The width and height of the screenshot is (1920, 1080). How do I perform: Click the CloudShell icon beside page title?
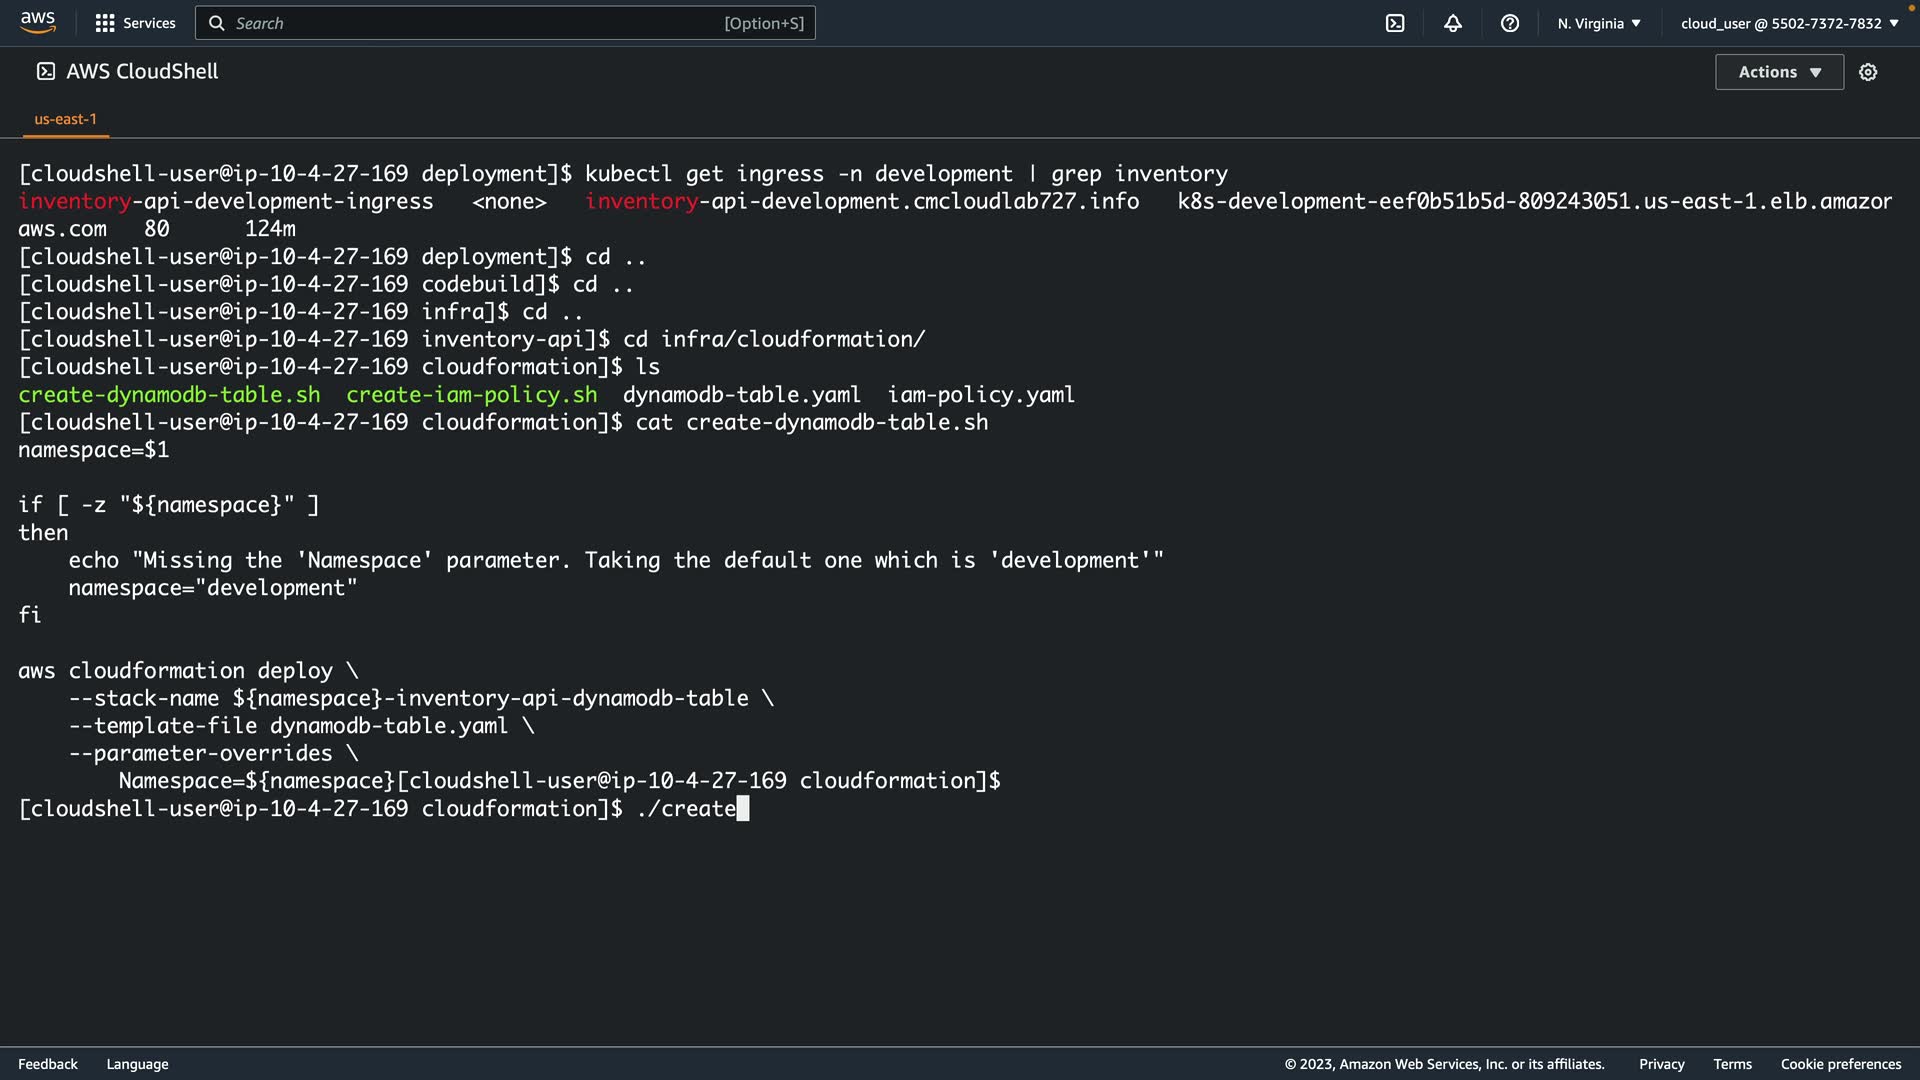tap(46, 71)
